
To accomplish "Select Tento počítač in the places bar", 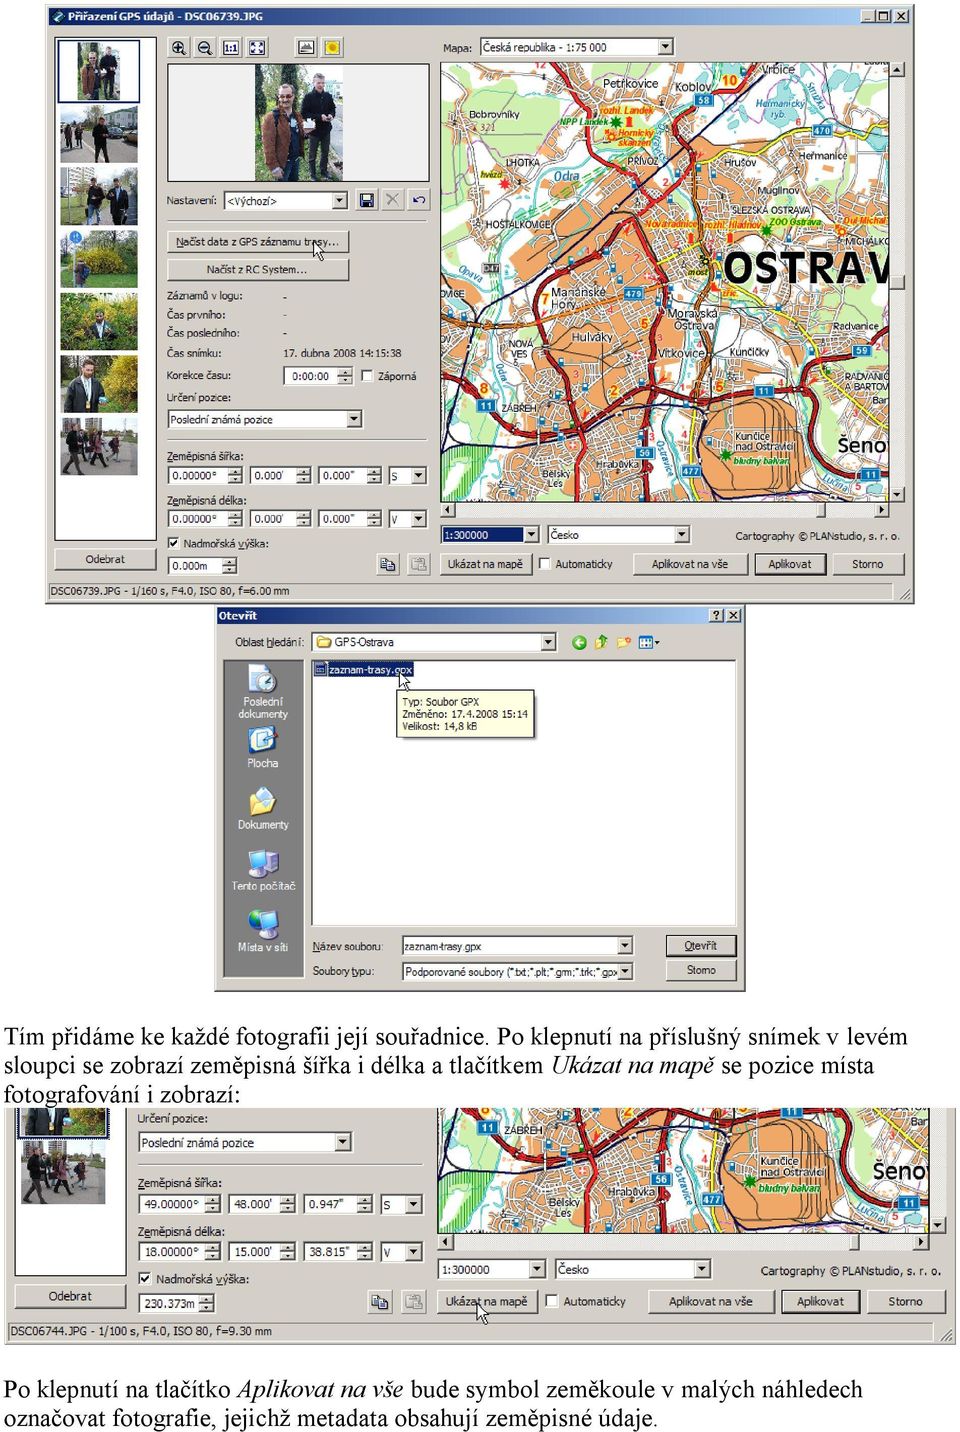I will (x=263, y=871).
